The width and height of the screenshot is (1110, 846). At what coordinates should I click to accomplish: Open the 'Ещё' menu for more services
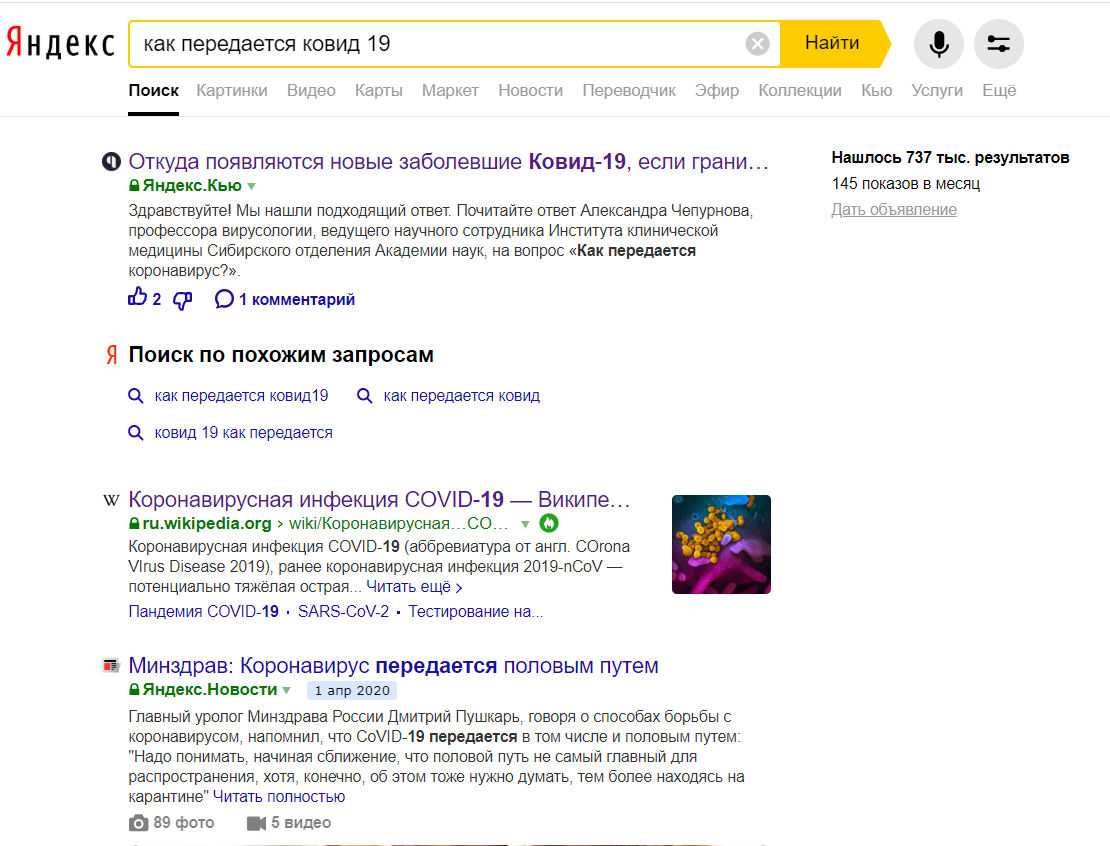(x=998, y=89)
